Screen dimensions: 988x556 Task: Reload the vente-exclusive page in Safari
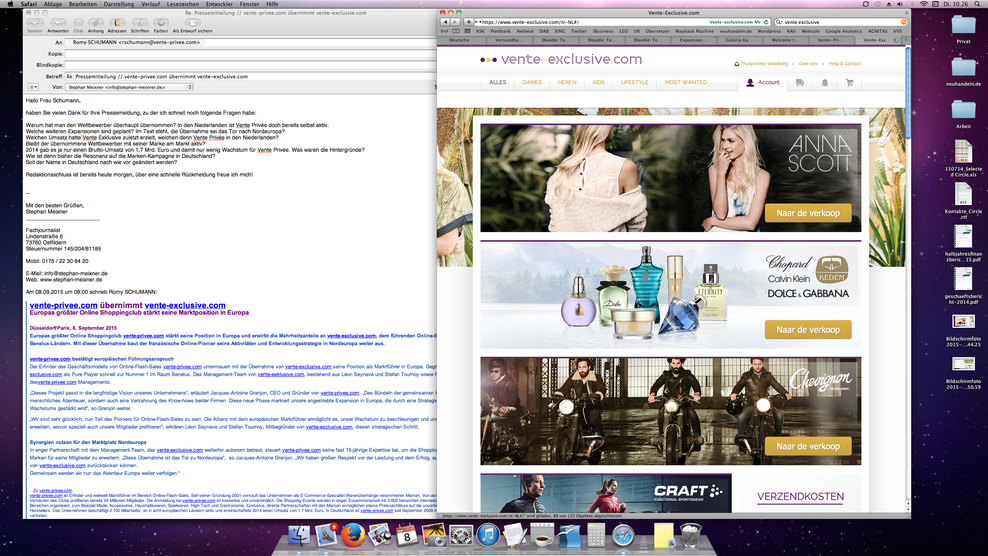point(766,22)
